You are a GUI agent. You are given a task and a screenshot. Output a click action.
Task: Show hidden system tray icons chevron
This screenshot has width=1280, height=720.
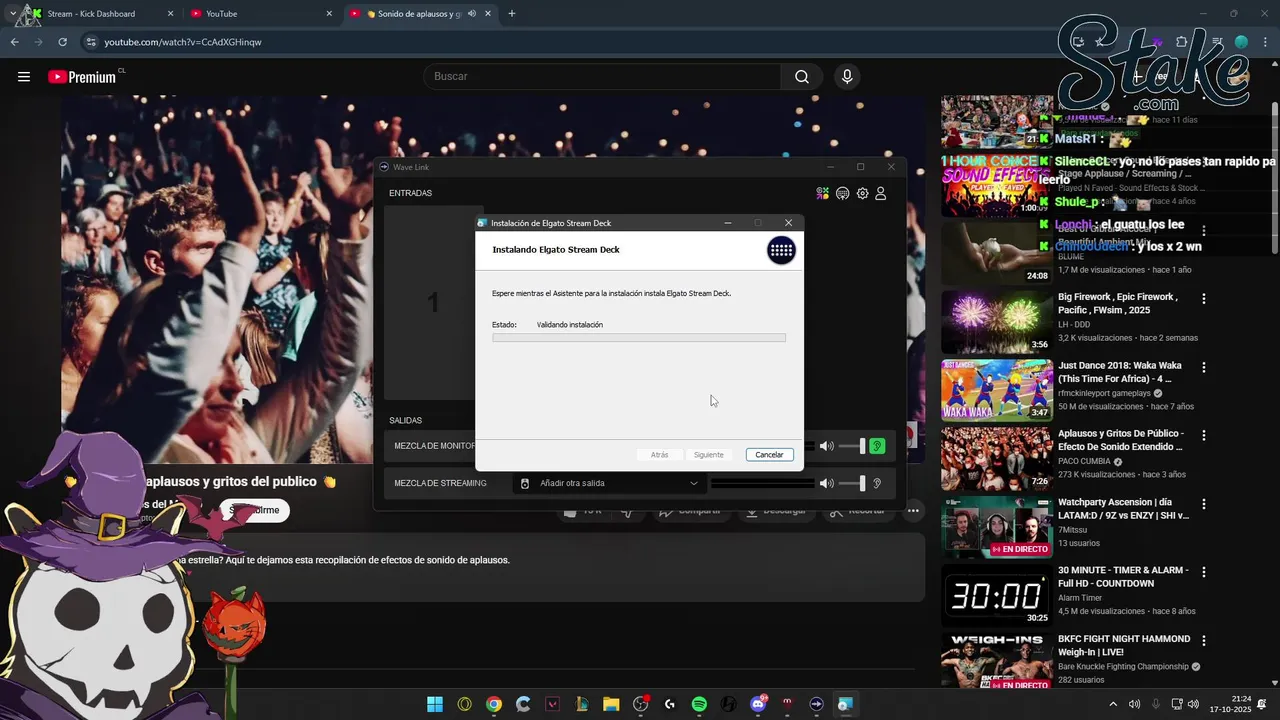tap(1114, 704)
